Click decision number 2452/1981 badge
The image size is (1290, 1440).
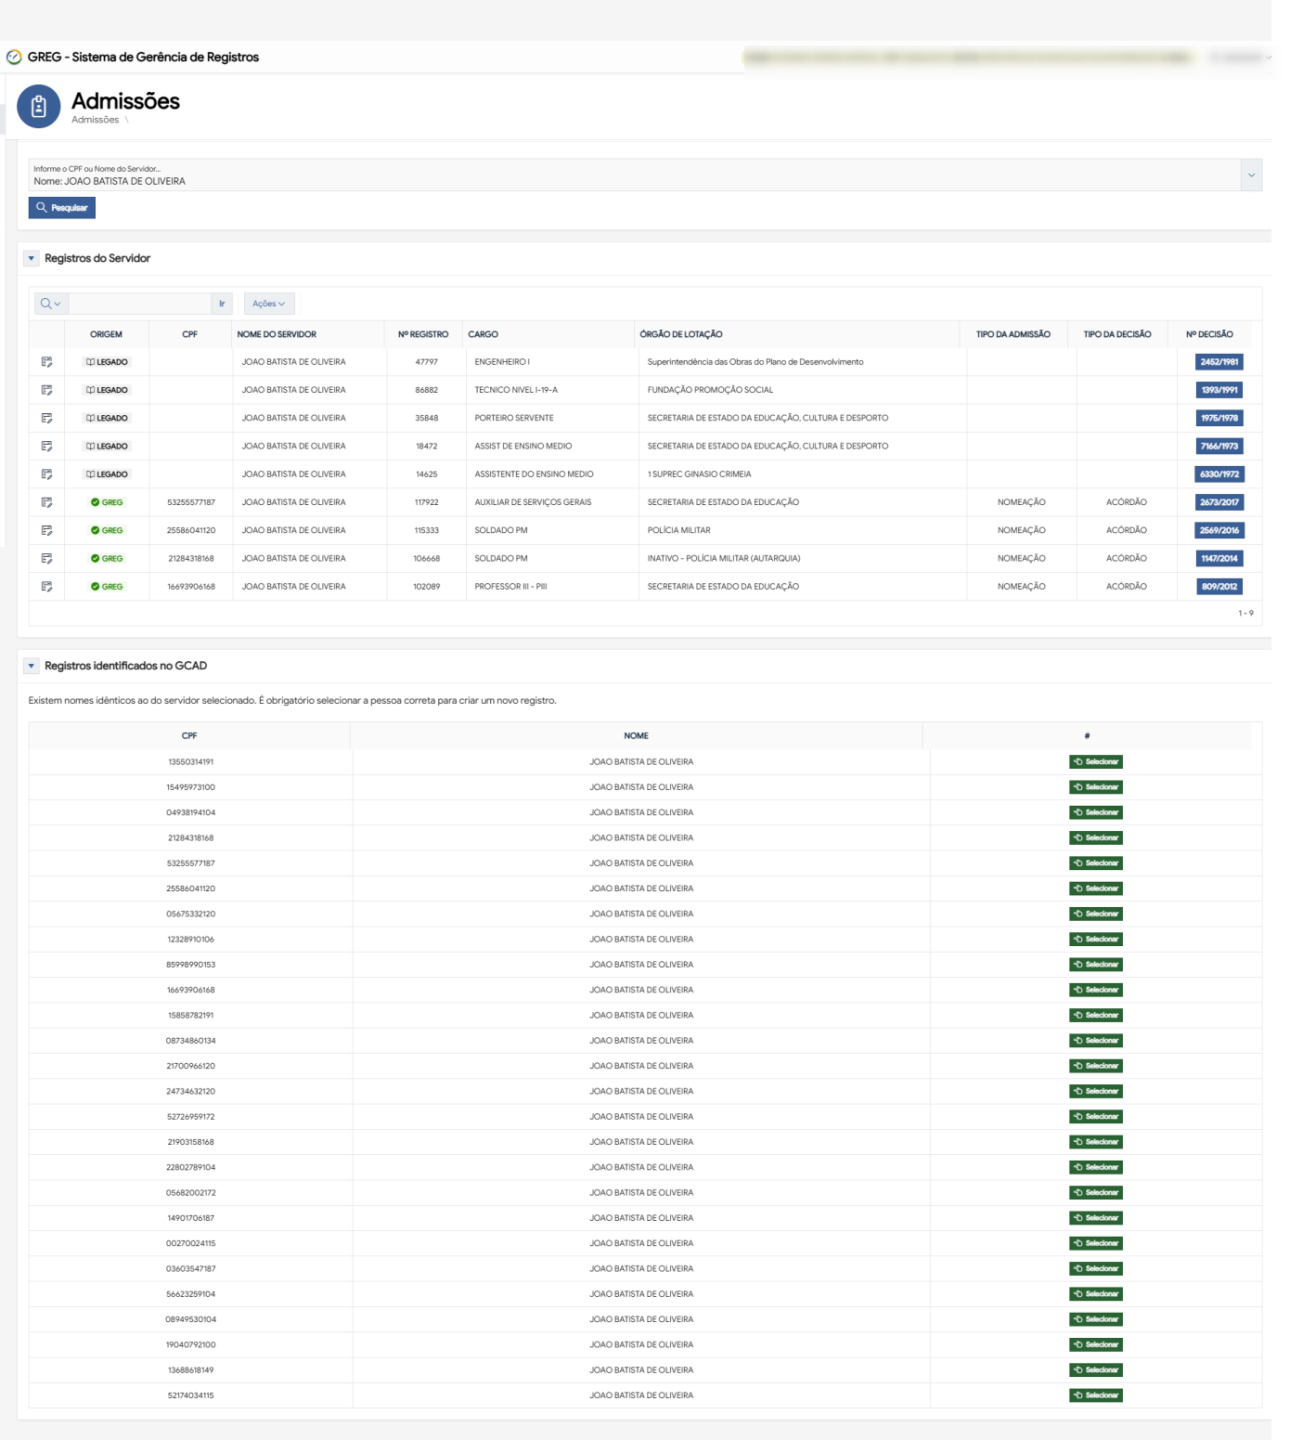1219,362
